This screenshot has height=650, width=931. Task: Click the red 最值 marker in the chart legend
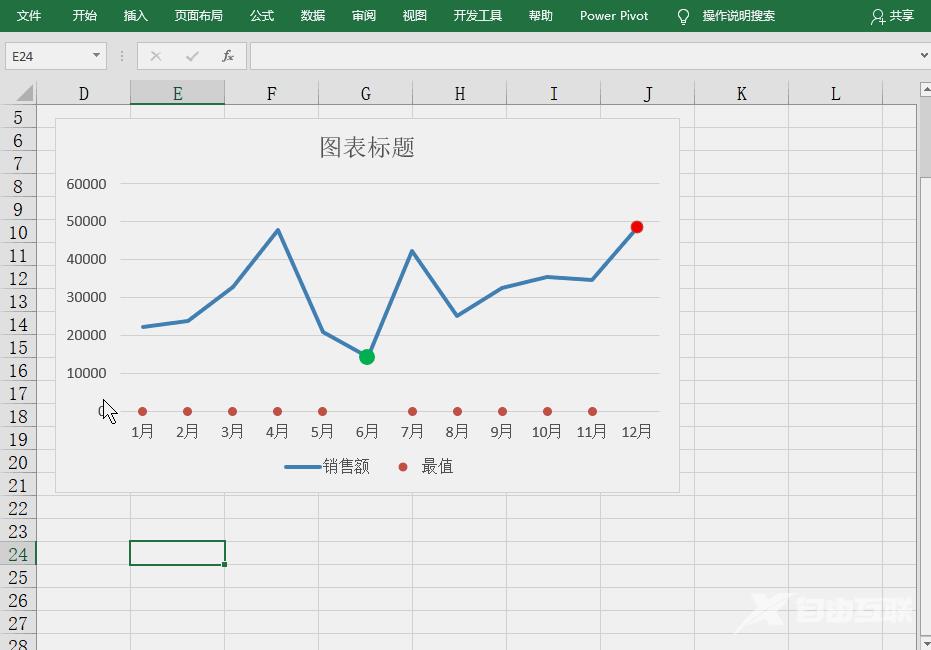coord(403,466)
